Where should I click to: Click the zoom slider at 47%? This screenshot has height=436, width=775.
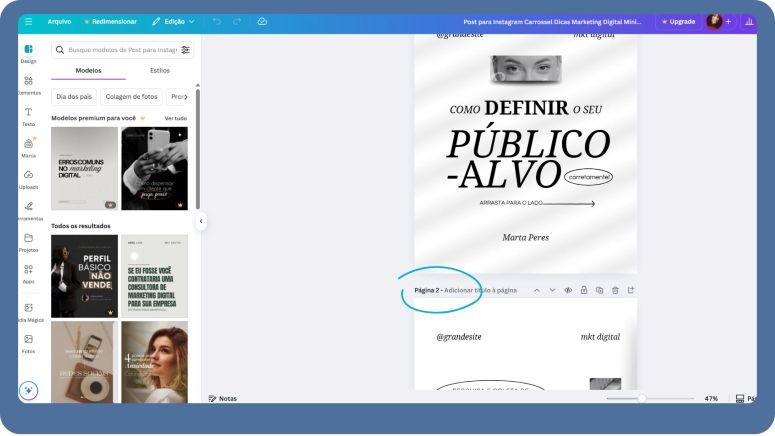coord(641,398)
